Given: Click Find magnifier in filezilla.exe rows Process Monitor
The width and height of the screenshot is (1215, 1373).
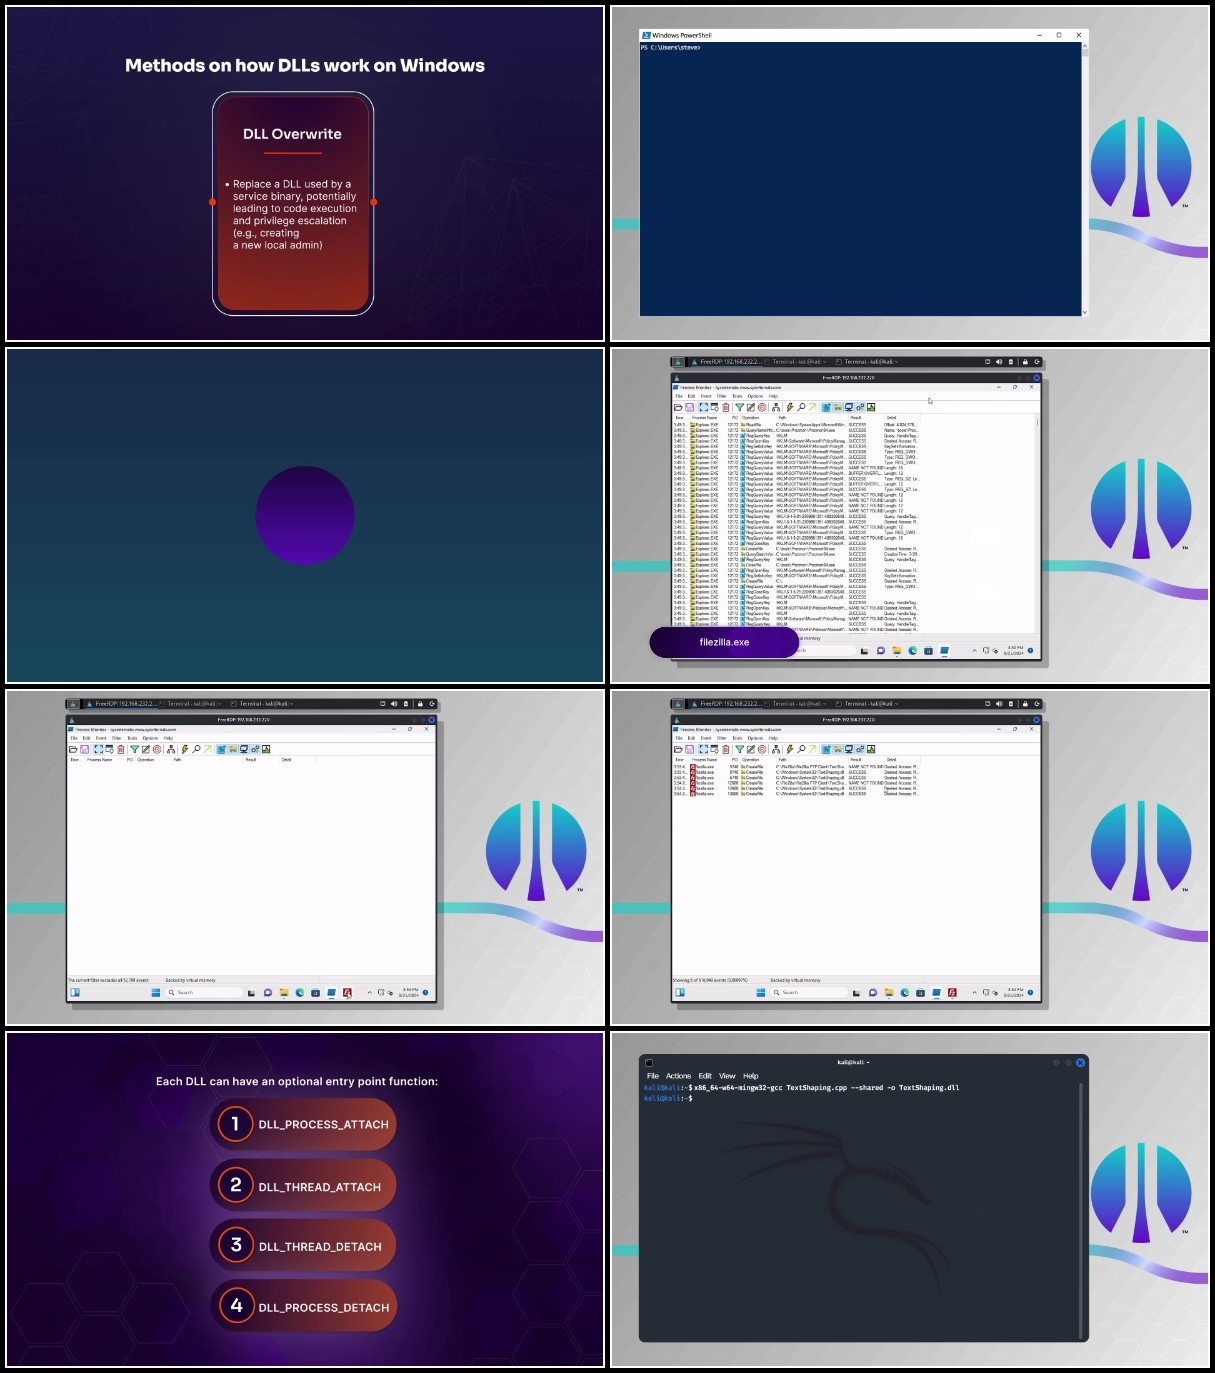Looking at the screenshot, I should click(801, 749).
